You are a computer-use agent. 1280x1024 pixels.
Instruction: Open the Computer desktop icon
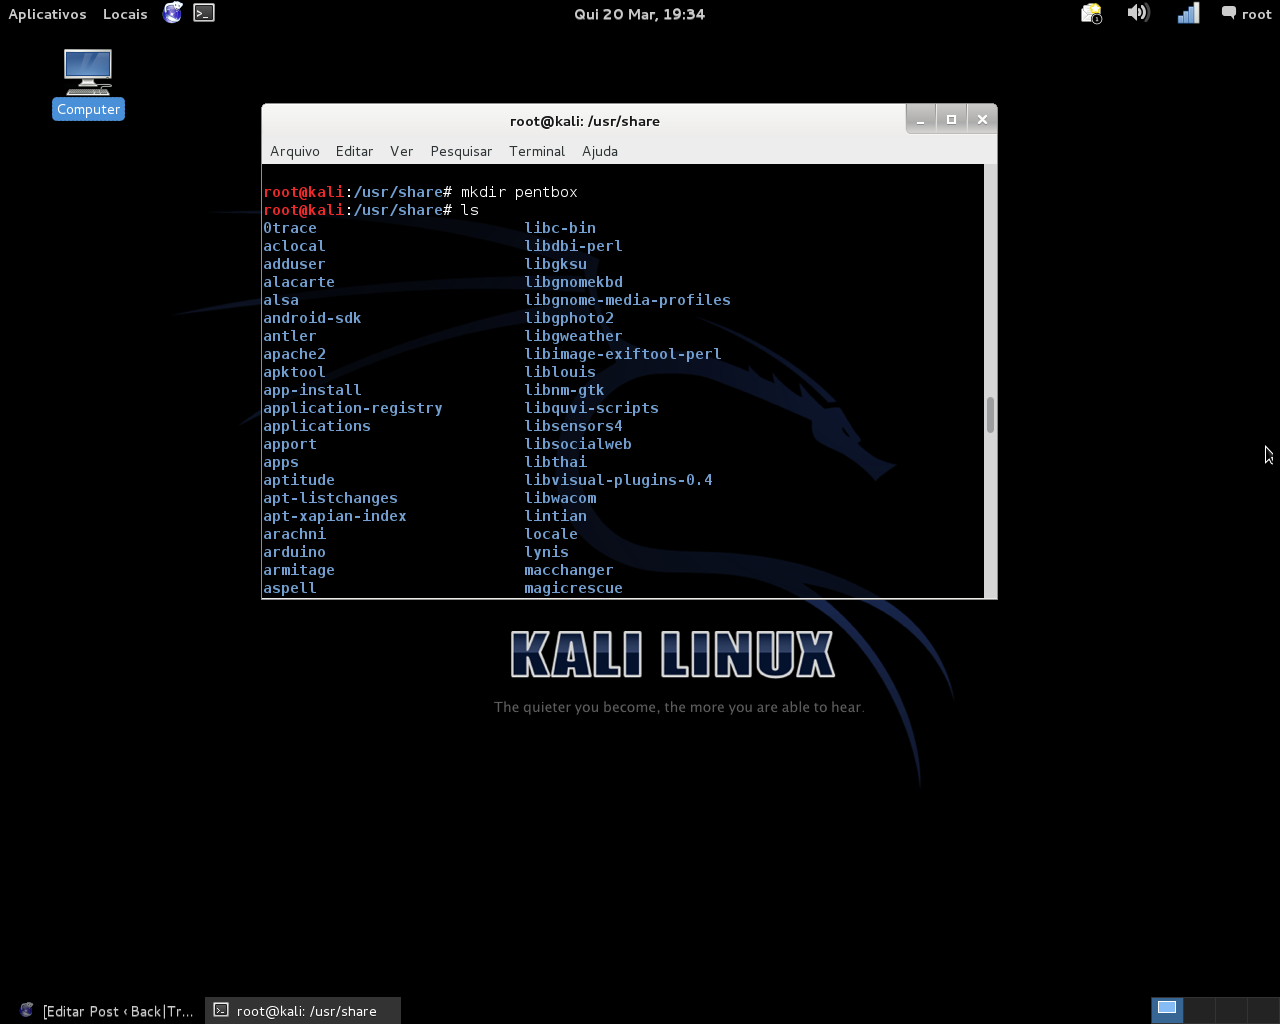[x=88, y=84]
